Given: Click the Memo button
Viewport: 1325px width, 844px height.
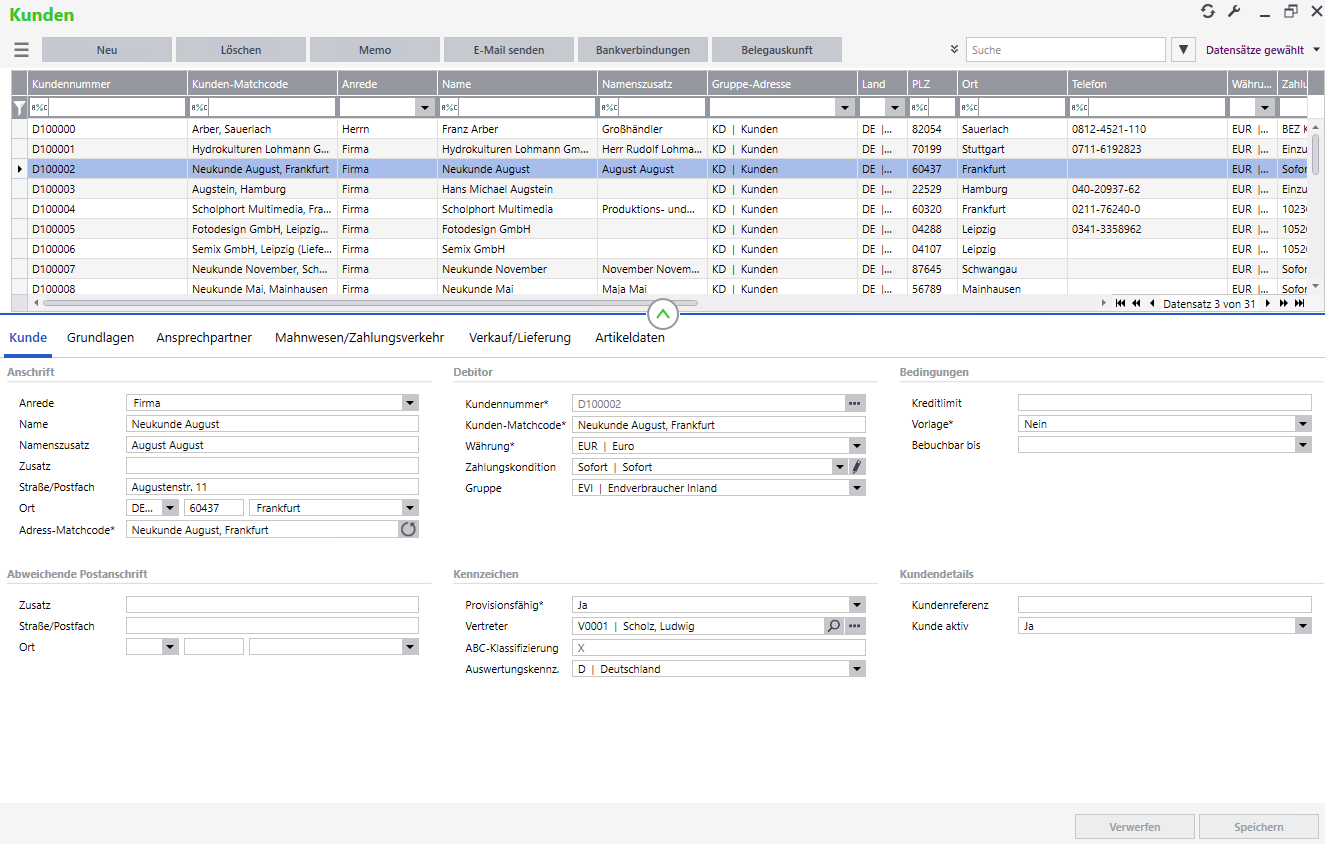Looking at the screenshot, I should [375, 50].
